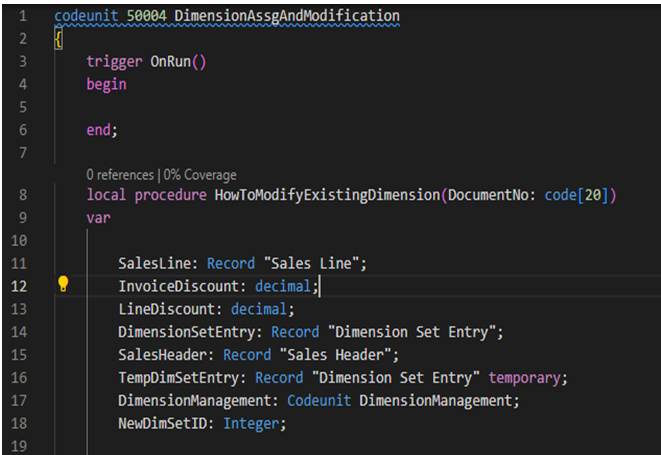Click line number 5 in the gutter

coord(23,107)
